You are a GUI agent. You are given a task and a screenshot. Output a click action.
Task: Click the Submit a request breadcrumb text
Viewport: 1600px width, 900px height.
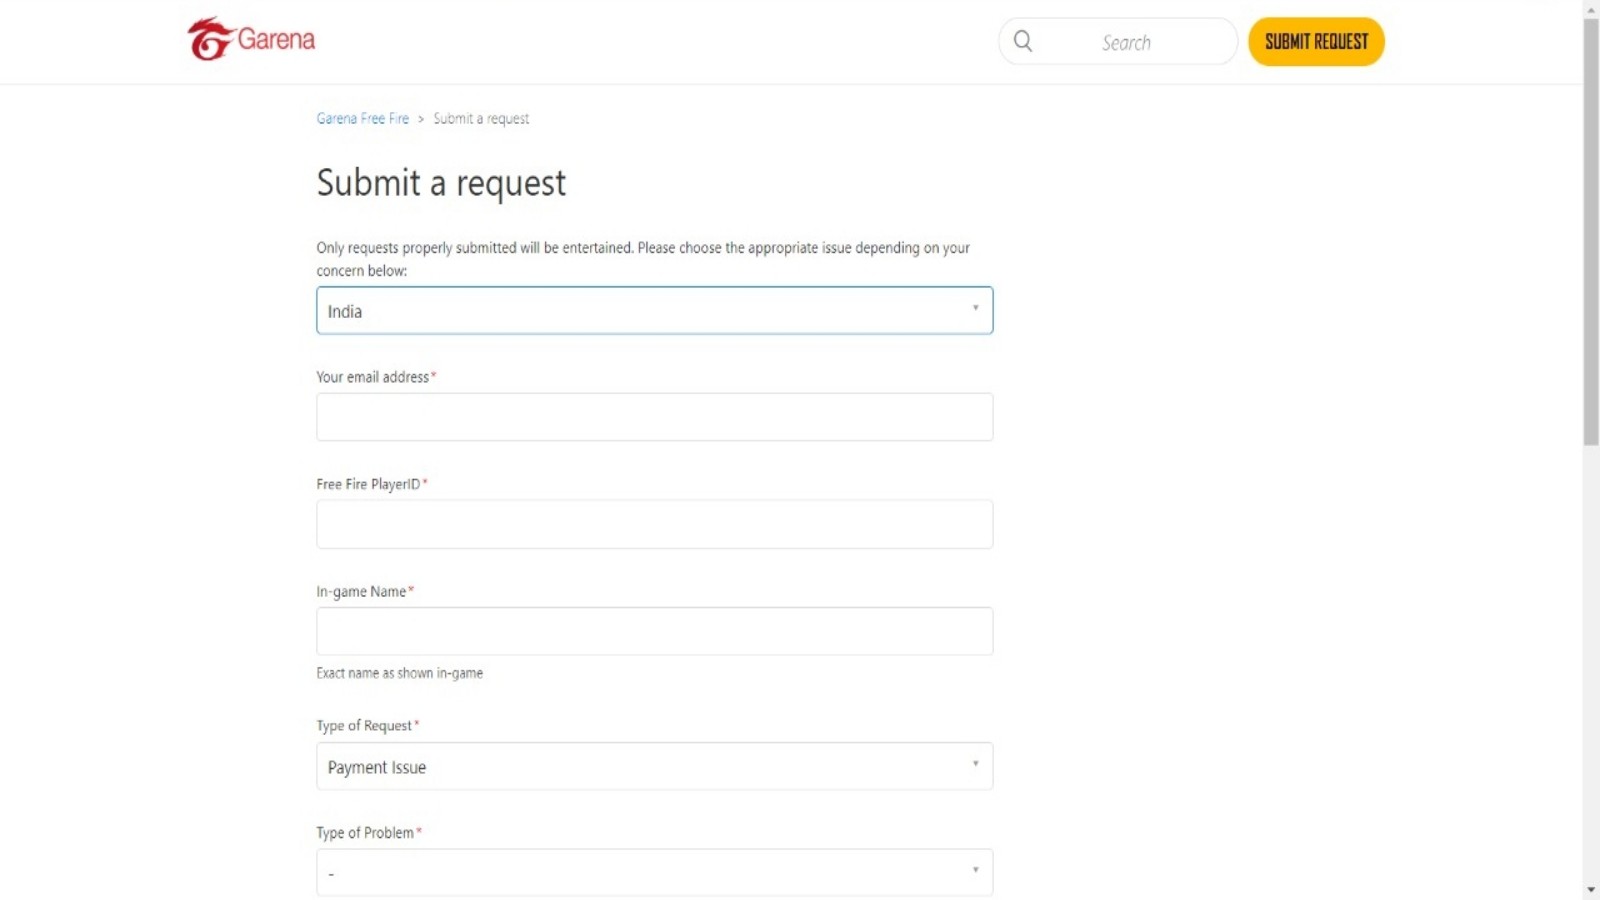(481, 118)
